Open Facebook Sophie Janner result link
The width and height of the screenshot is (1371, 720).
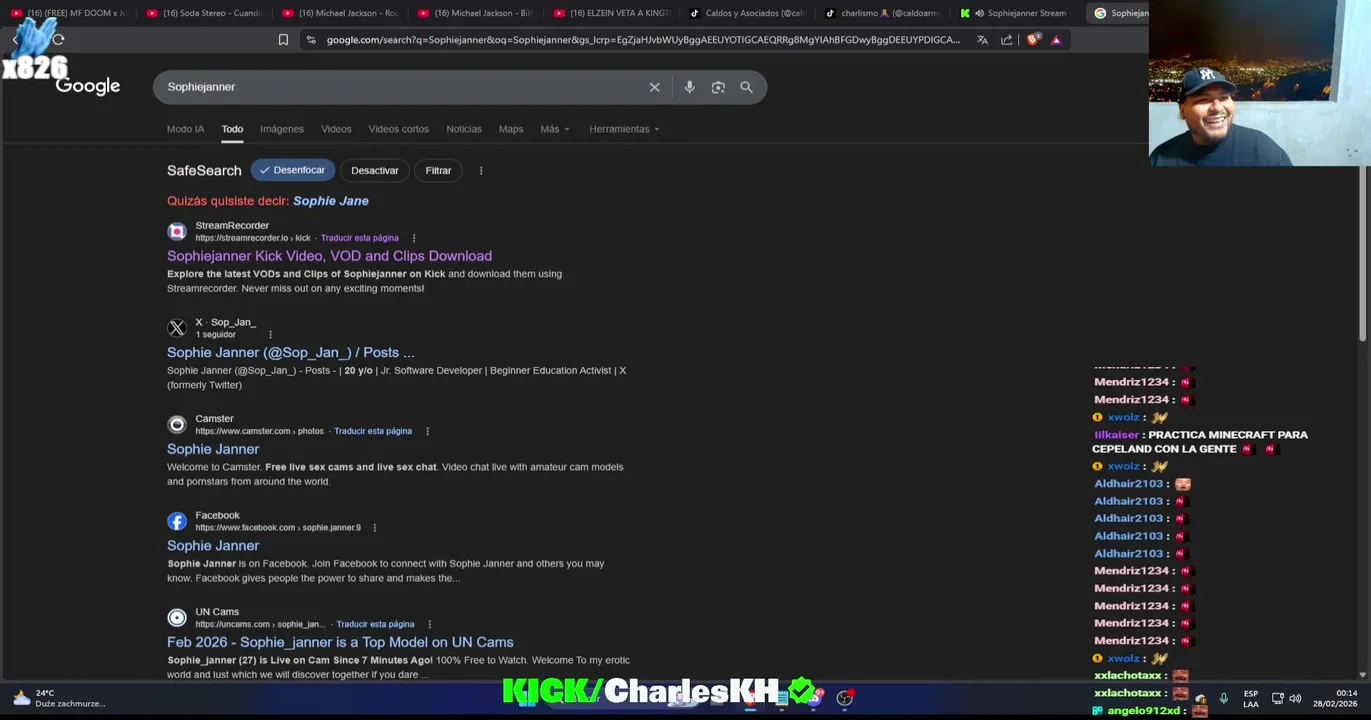click(x=213, y=546)
